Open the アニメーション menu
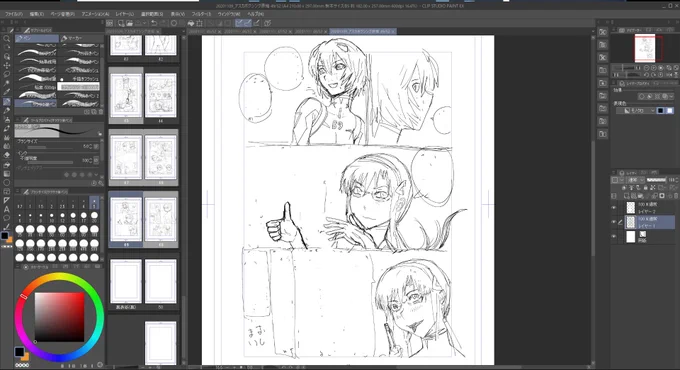The height and width of the screenshot is (370, 680). click(x=95, y=14)
